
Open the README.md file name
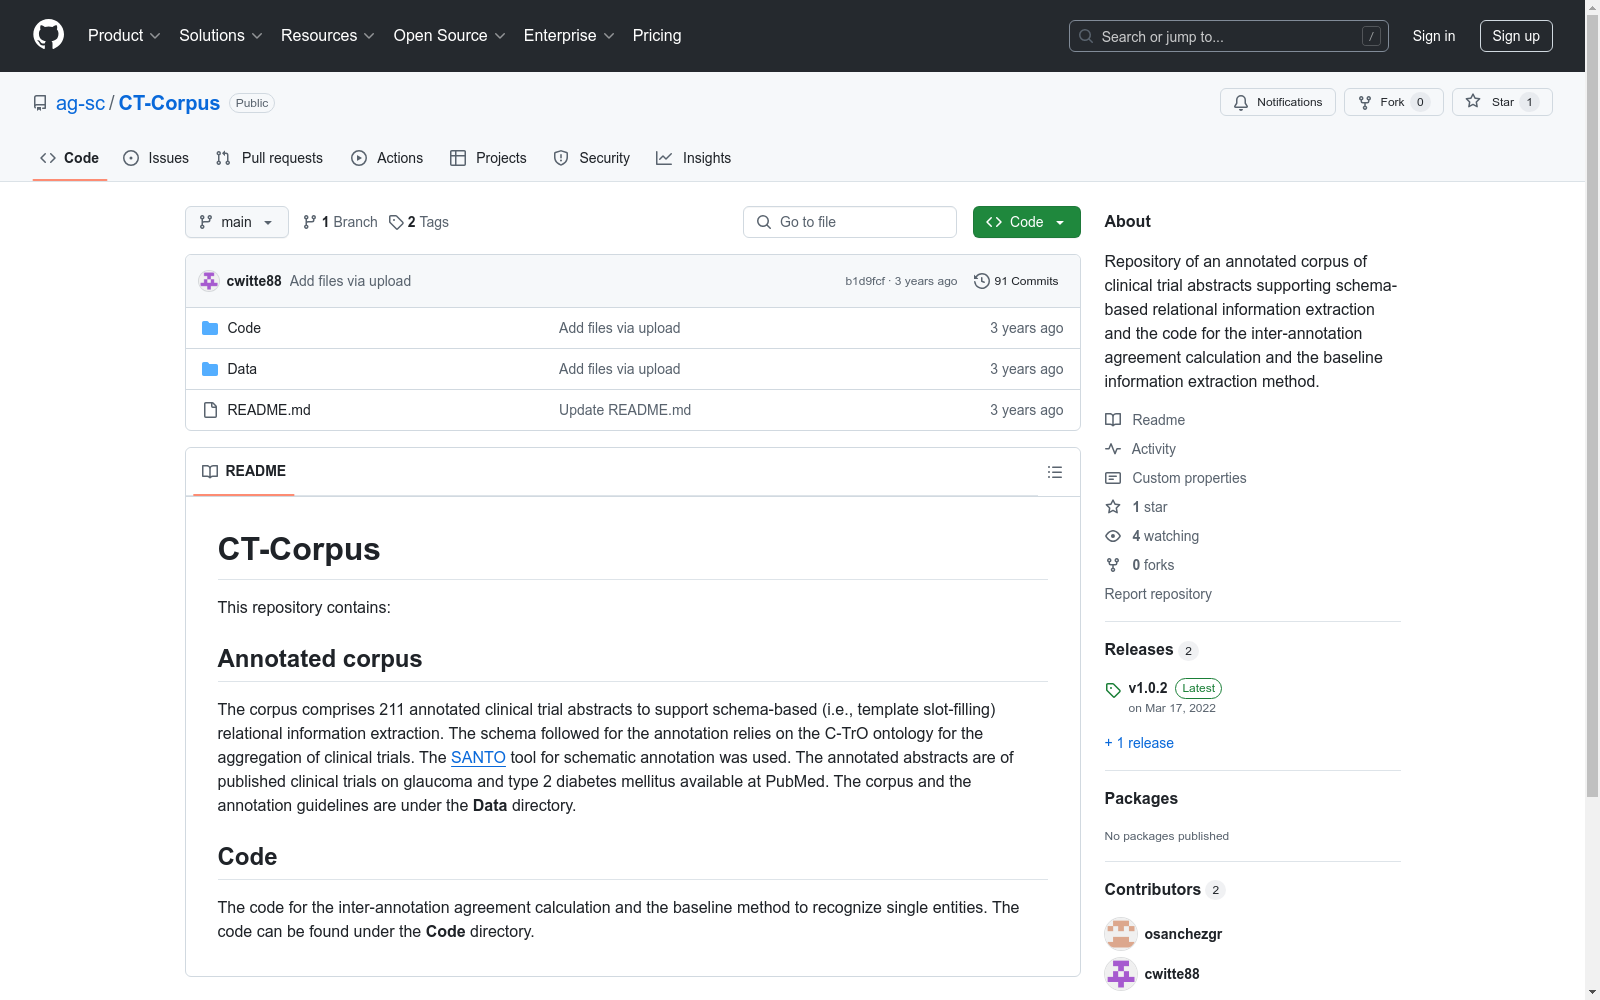(x=269, y=410)
